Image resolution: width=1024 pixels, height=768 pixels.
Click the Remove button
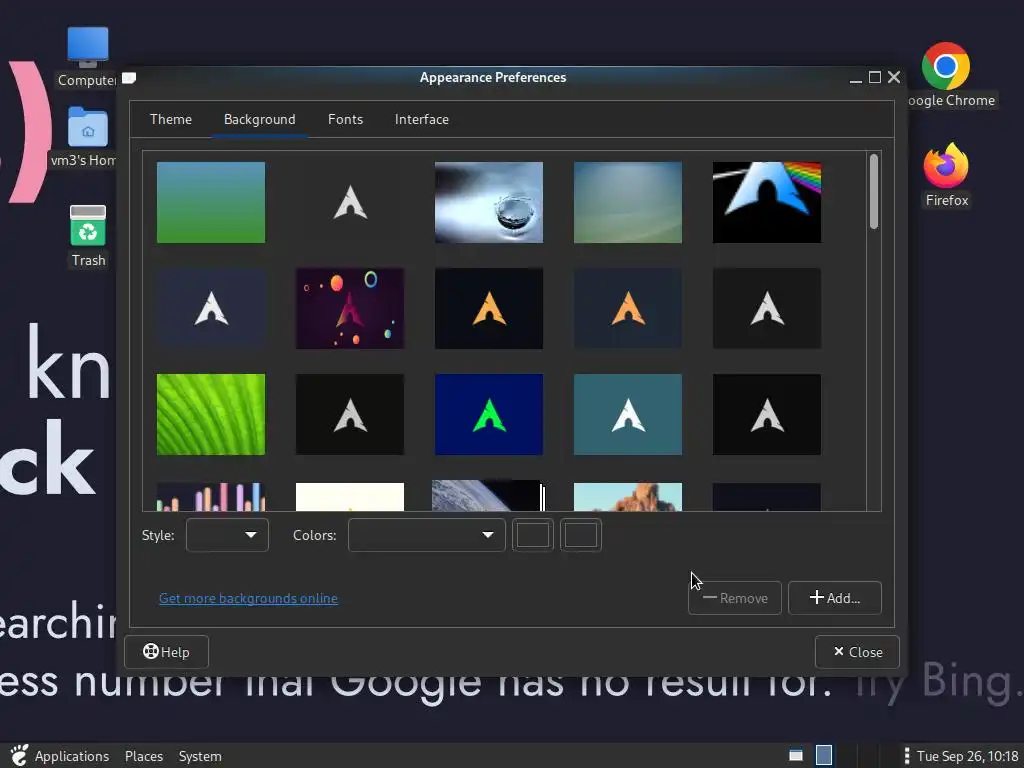tap(735, 598)
